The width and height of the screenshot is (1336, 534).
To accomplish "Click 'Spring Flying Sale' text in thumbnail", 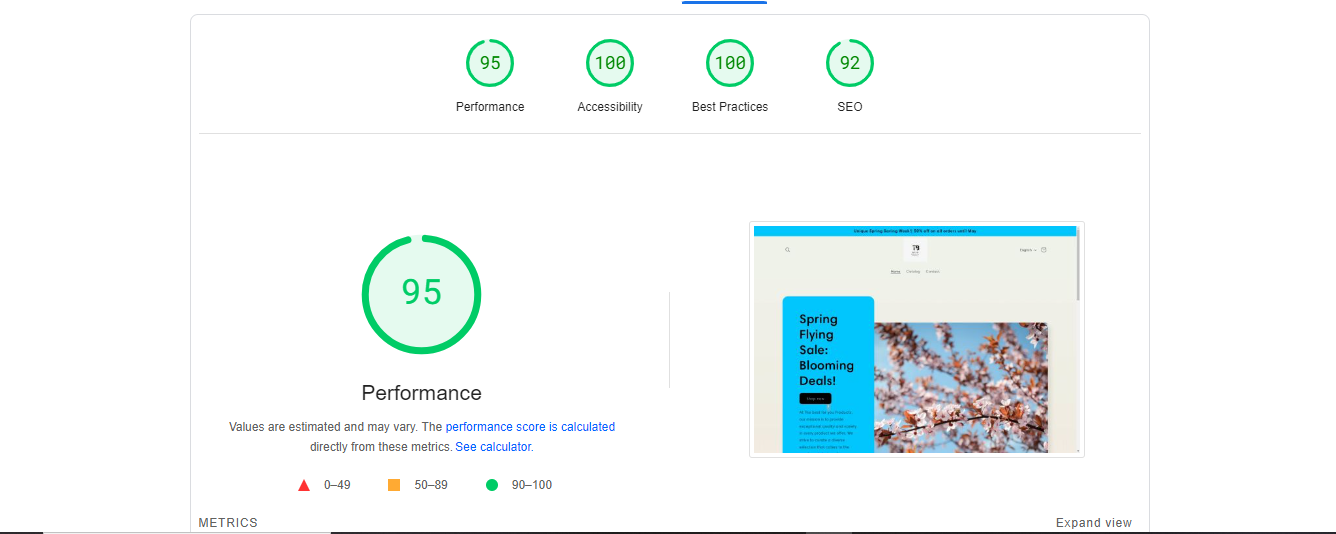I will (x=818, y=334).
